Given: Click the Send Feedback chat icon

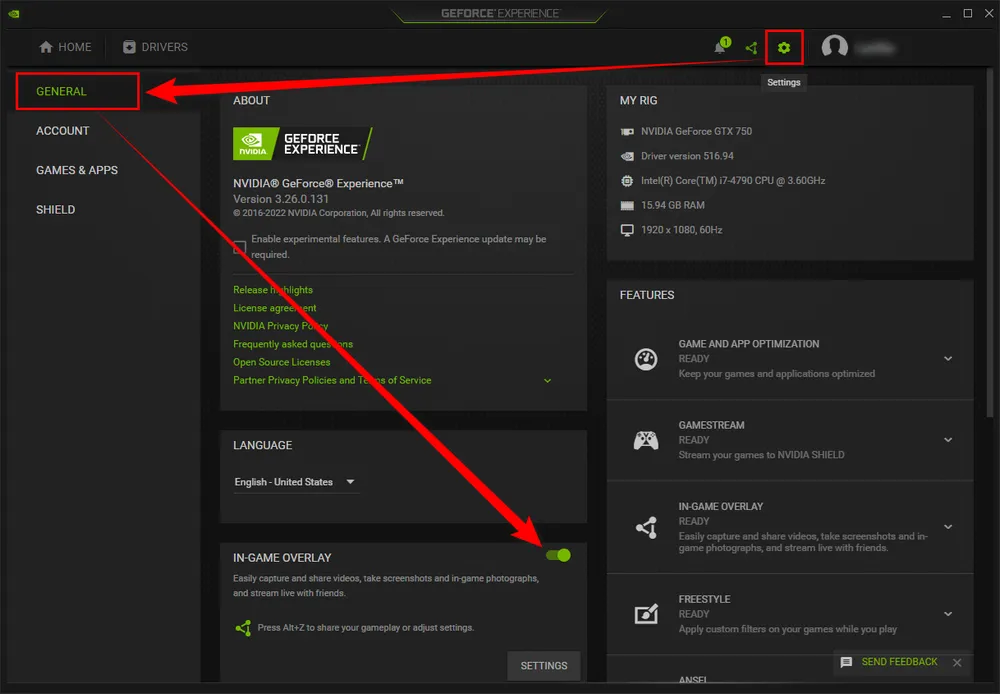Looking at the screenshot, I should pos(846,662).
